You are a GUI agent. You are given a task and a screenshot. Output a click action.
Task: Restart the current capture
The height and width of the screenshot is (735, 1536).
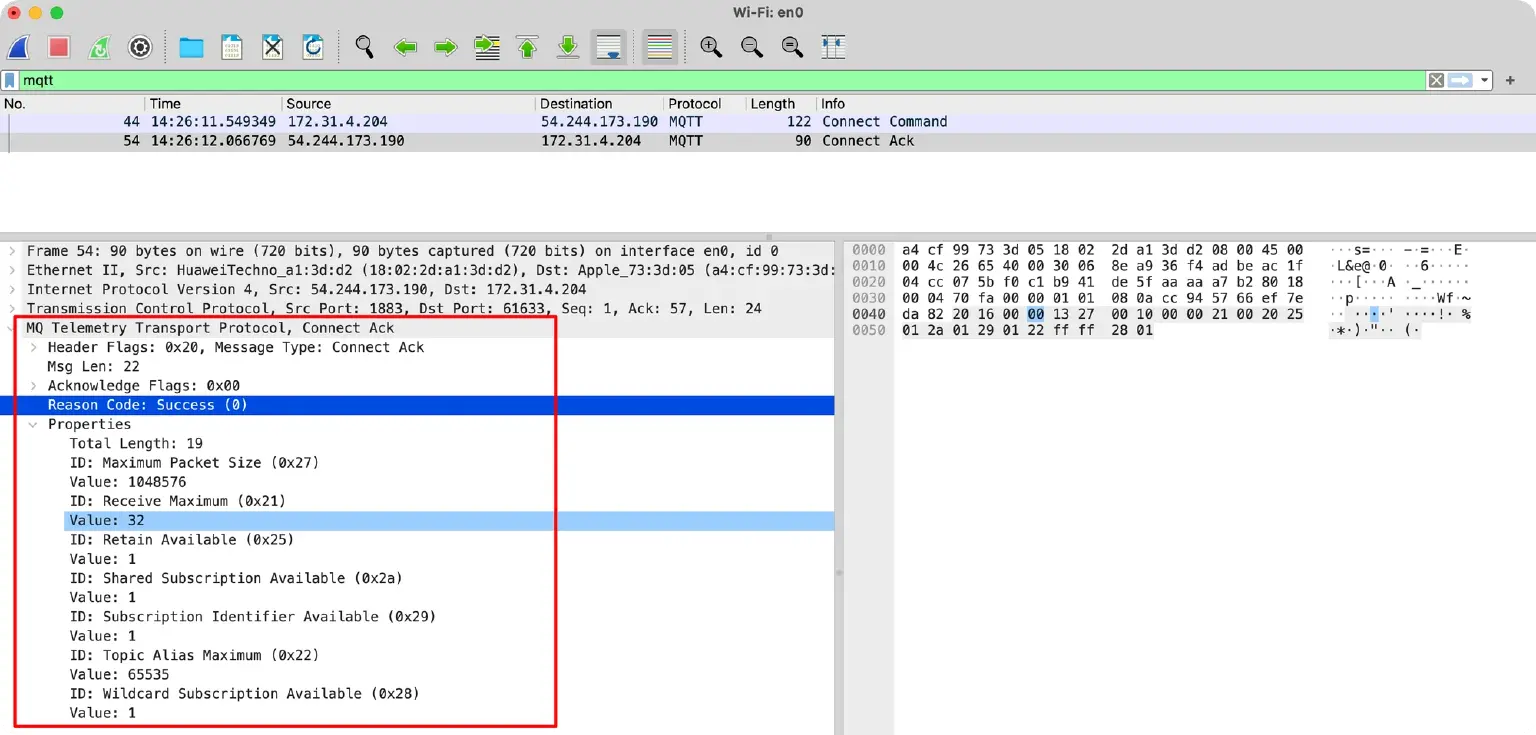coord(99,47)
